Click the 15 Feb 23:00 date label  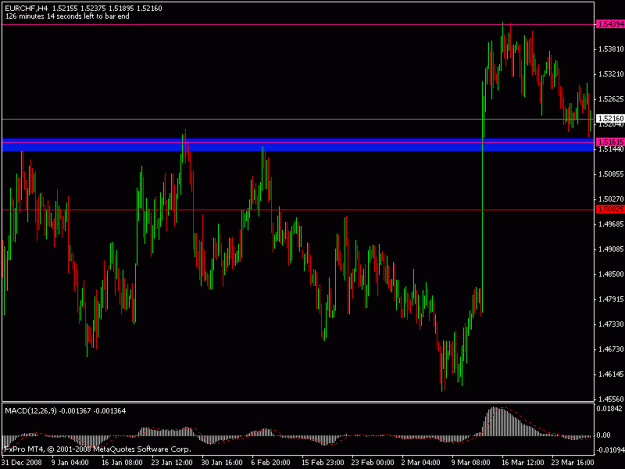(323, 462)
